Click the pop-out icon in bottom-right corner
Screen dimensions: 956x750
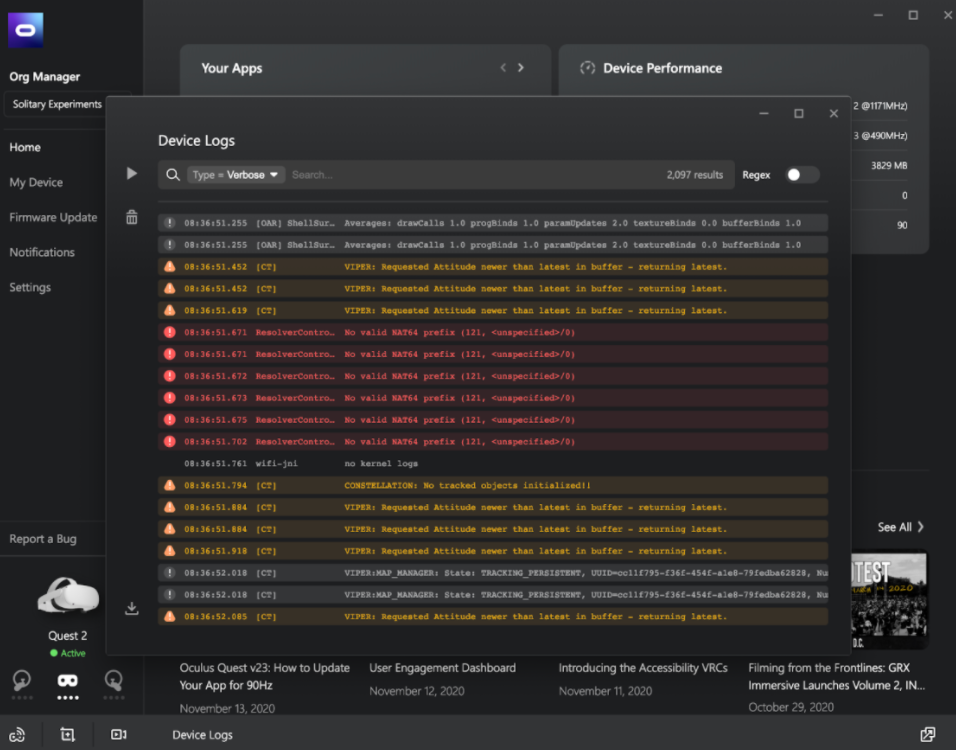point(928,735)
